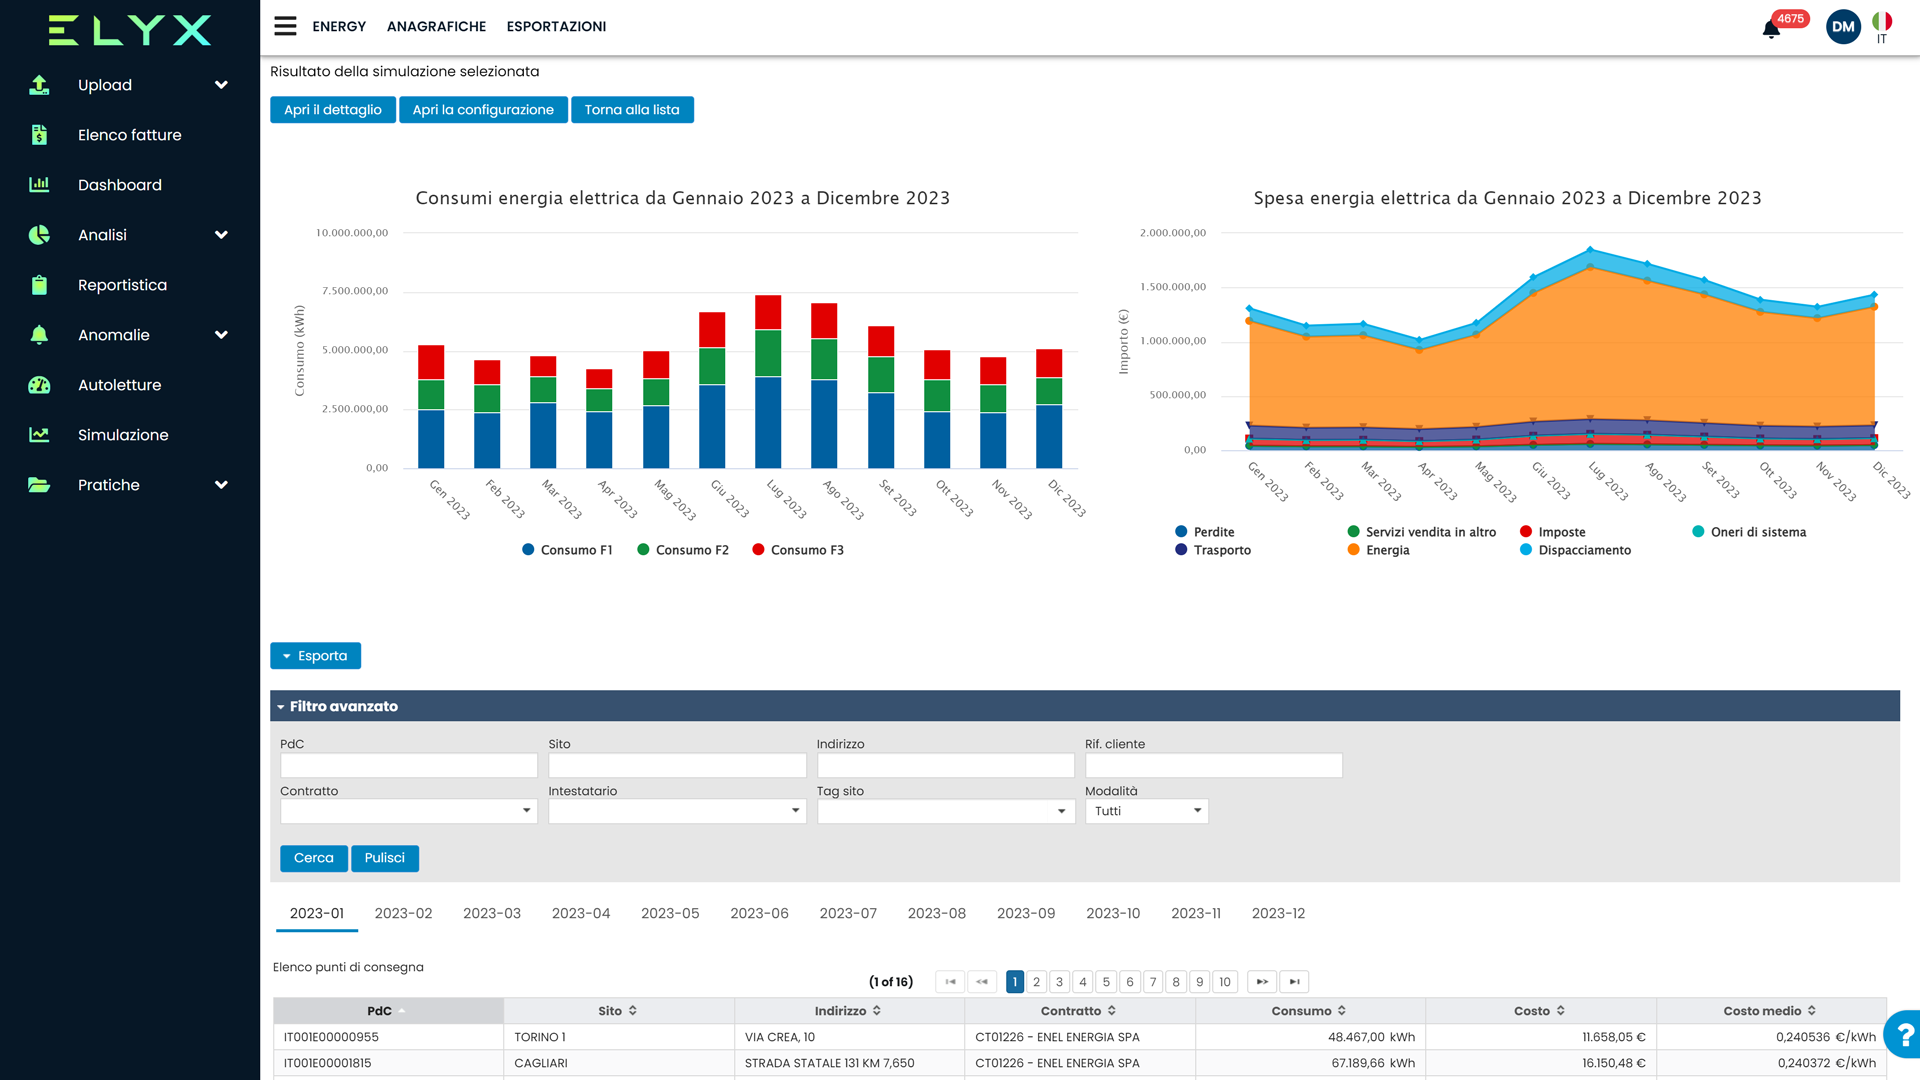
Task: Open Dashboard via its bar-chart icon
Action: pyautogui.click(x=39, y=184)
